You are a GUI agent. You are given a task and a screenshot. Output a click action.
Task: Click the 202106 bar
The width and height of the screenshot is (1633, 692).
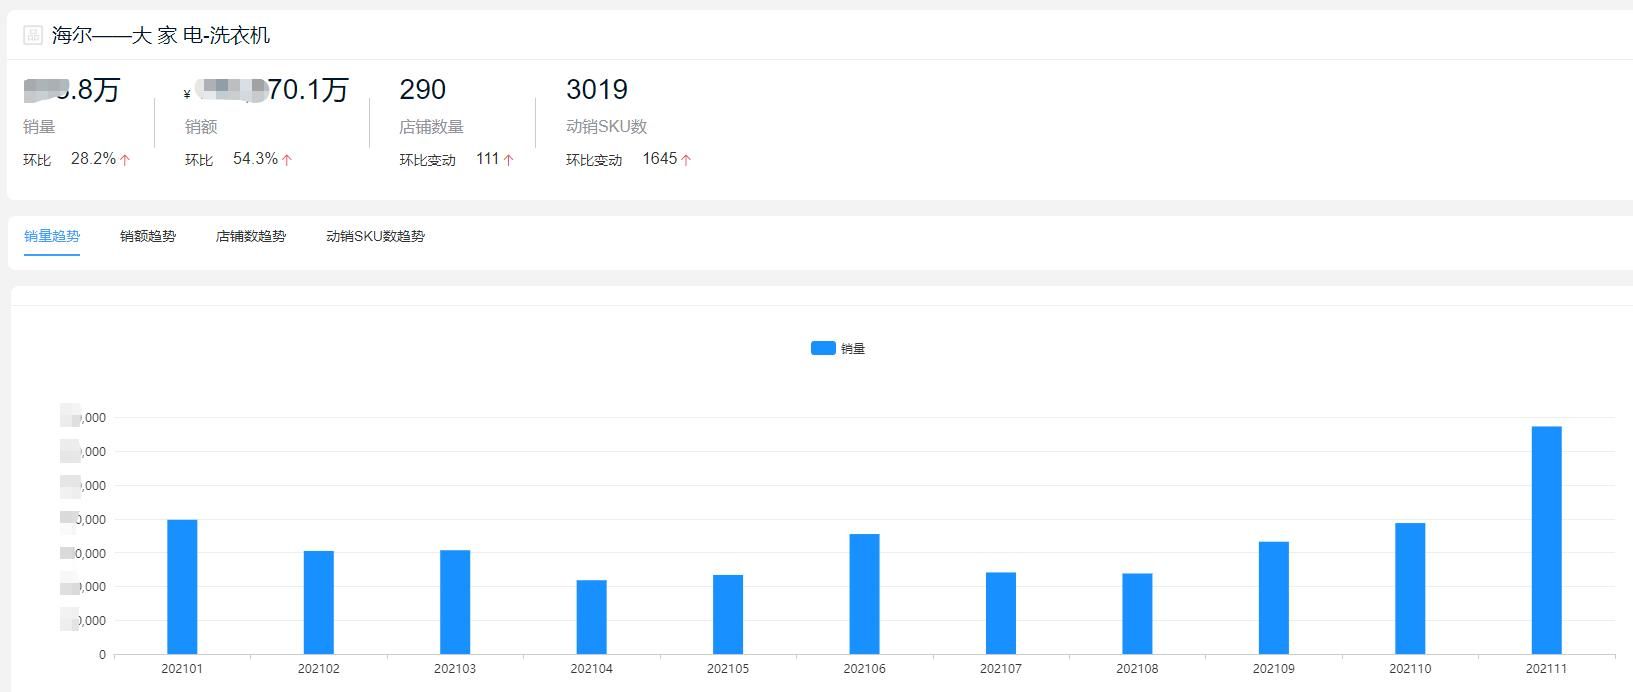tap(864, 594)
